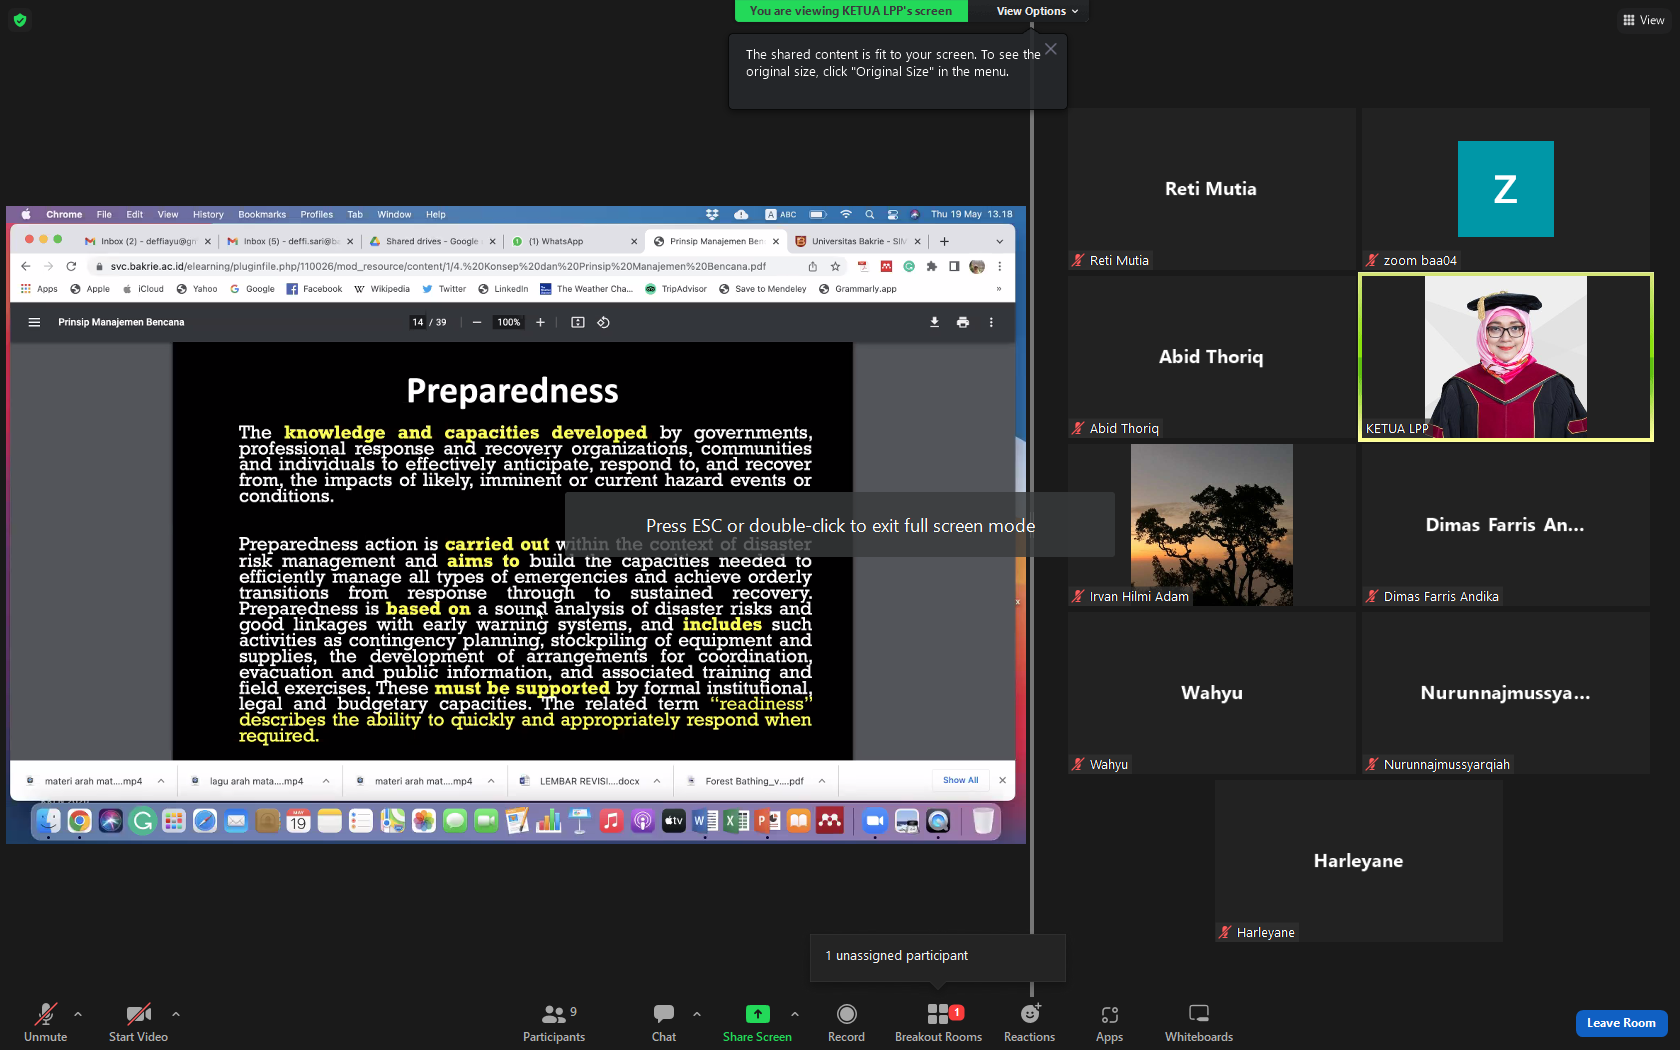1680x1050 pixels.
Task: Download the Prinsip Manajemen Bencana PDF
Action: (934, 322)
